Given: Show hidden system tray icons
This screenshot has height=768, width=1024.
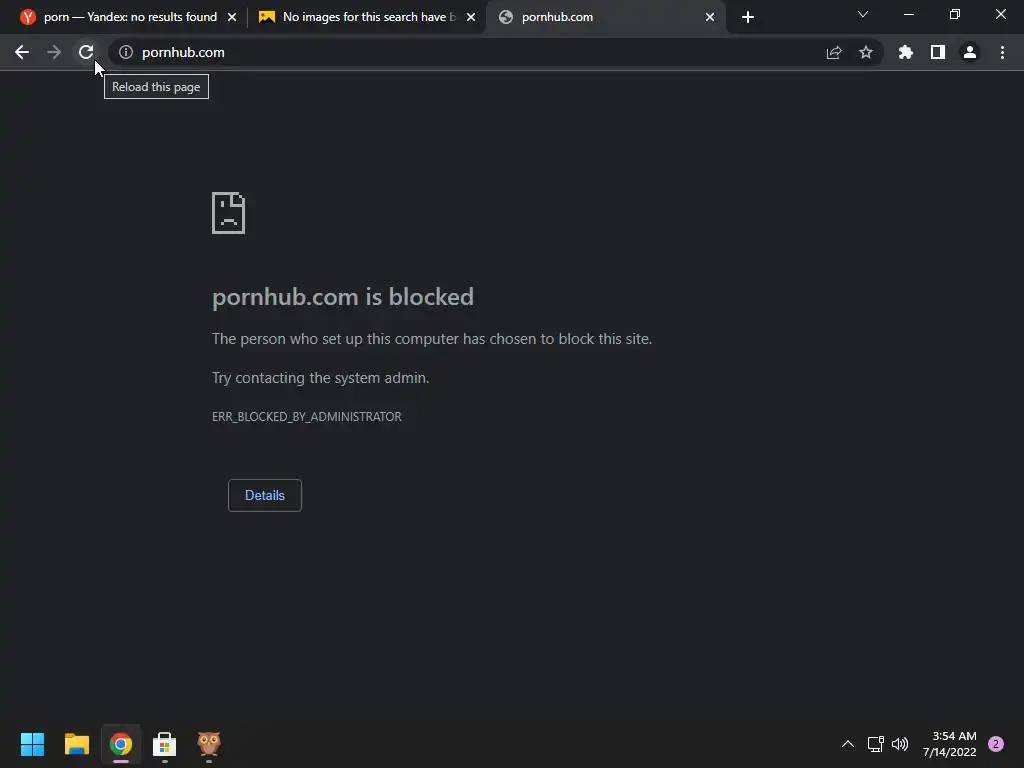Looking at the screenshot, I should [848, 744].
